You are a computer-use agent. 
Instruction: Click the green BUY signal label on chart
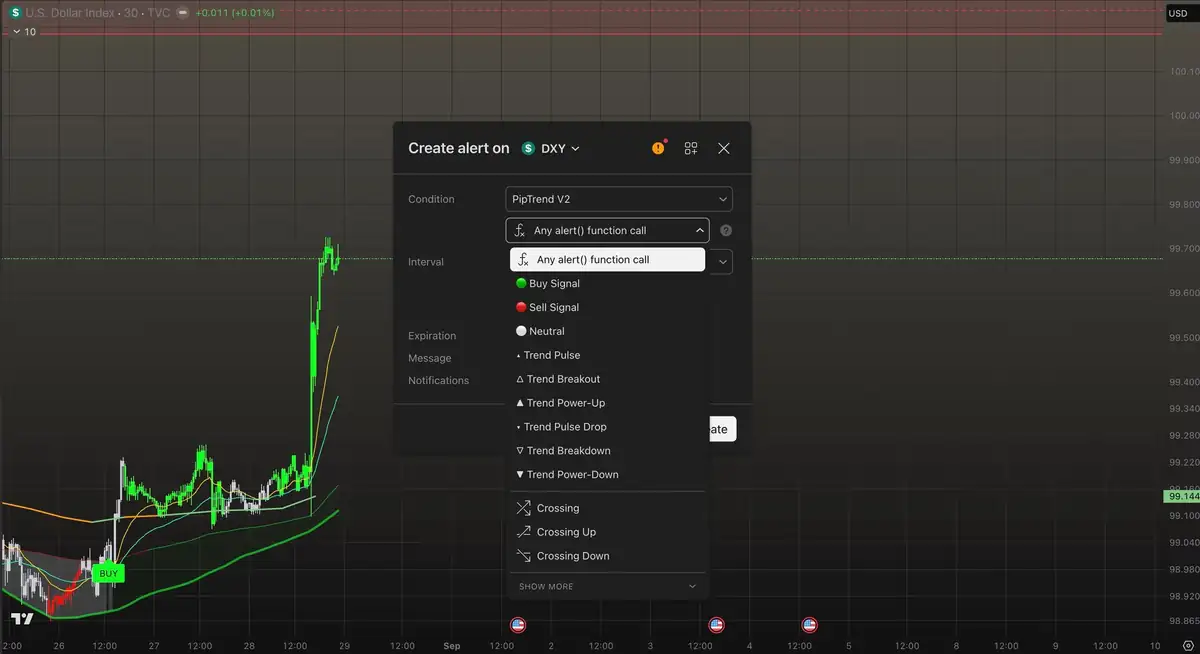(x=108, y=574)
